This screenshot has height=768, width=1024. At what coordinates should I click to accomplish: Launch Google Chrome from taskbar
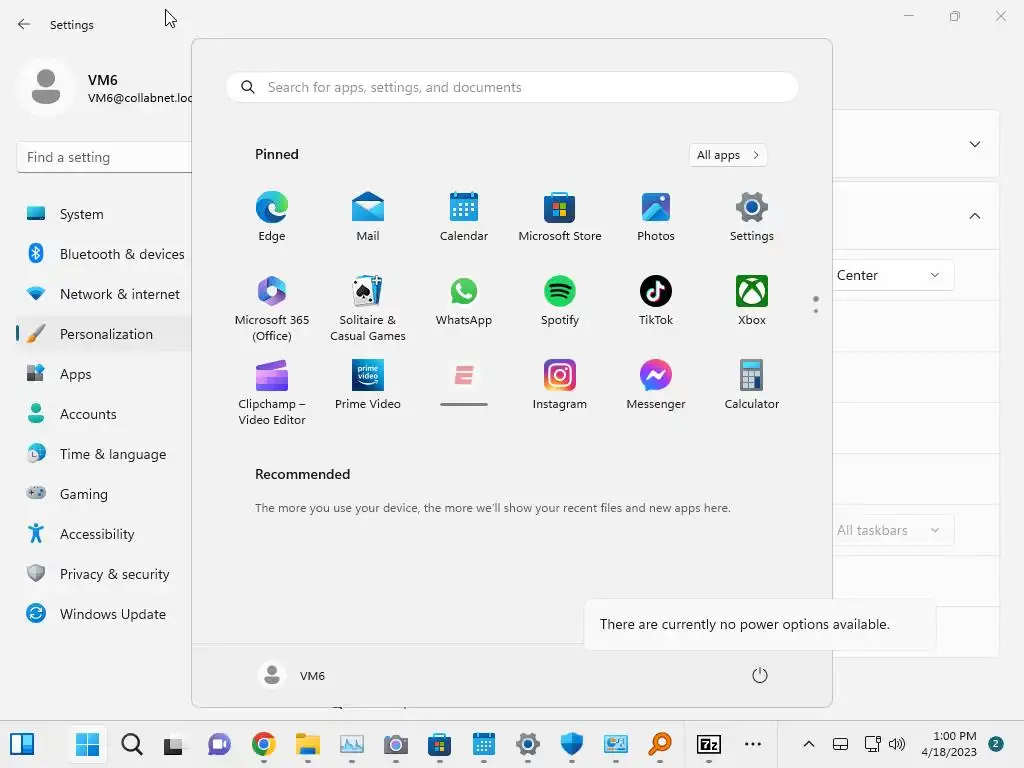click(x=263, y=744)
